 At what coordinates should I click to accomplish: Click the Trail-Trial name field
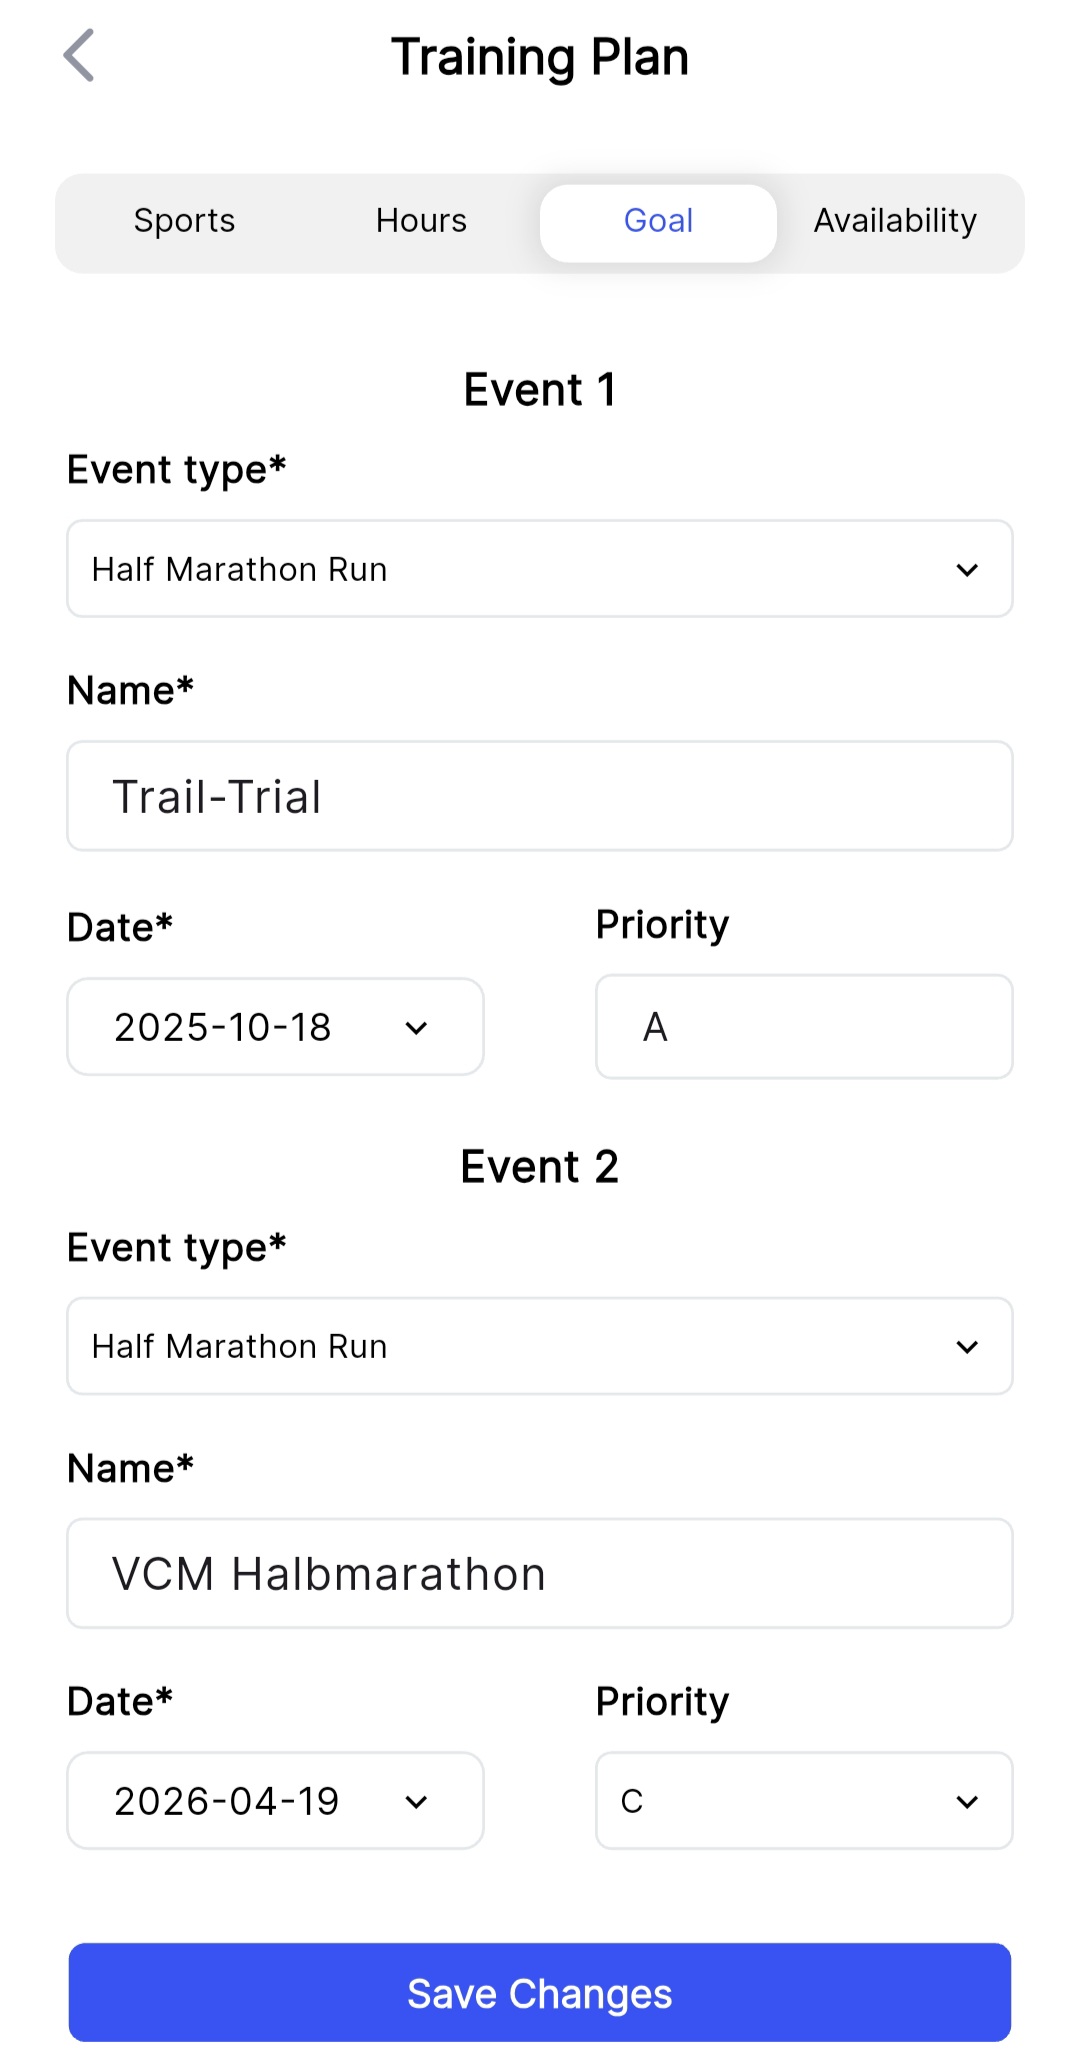click(539, 796)
